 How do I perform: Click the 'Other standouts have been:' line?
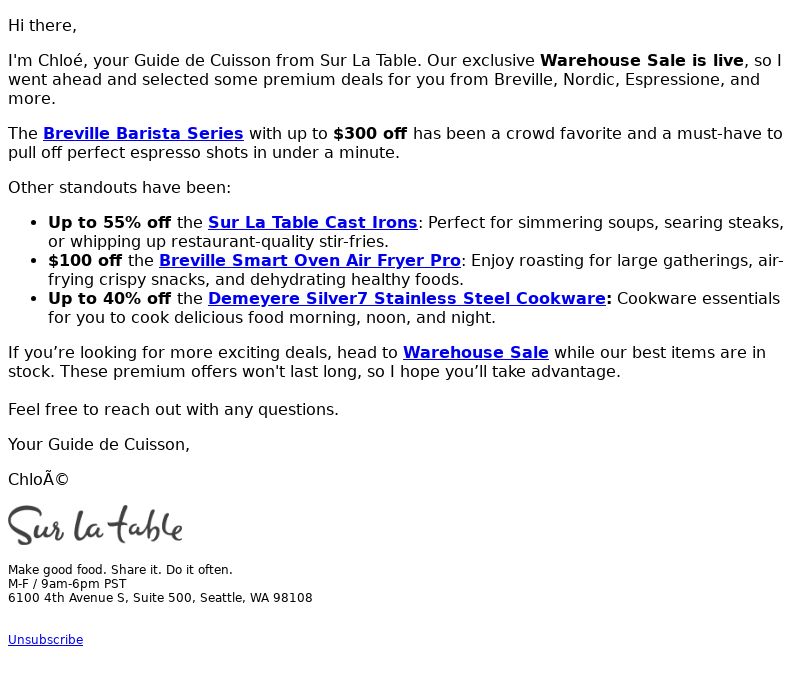pyautogui.click(x=119, y=187)
